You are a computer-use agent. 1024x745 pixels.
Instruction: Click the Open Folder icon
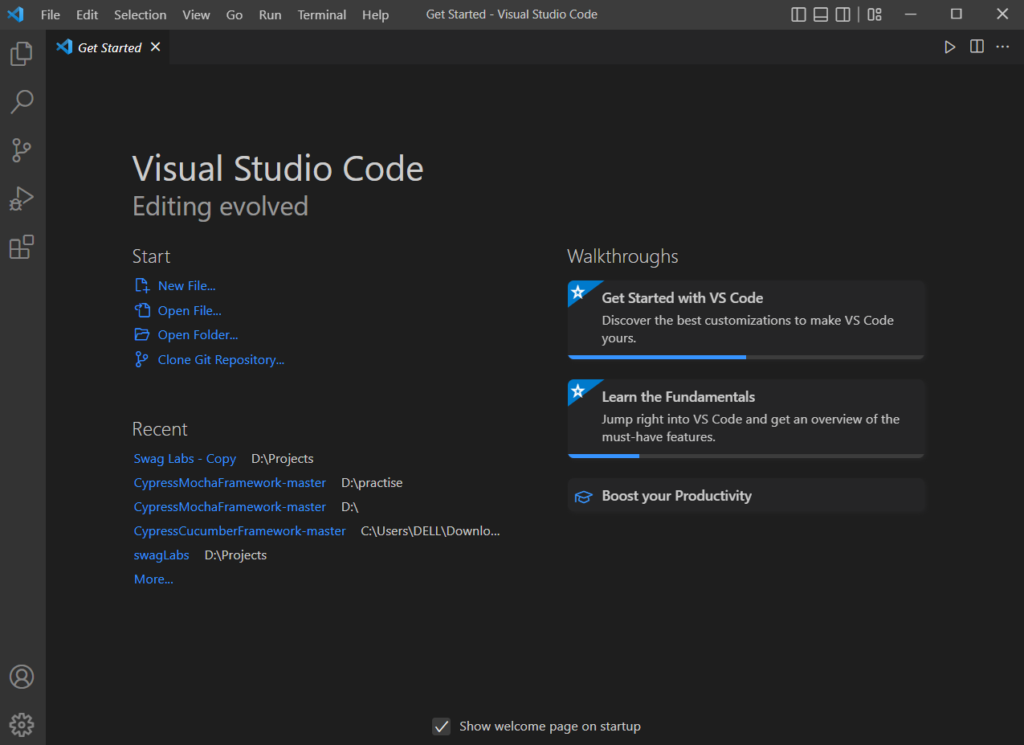pos(142,334)
